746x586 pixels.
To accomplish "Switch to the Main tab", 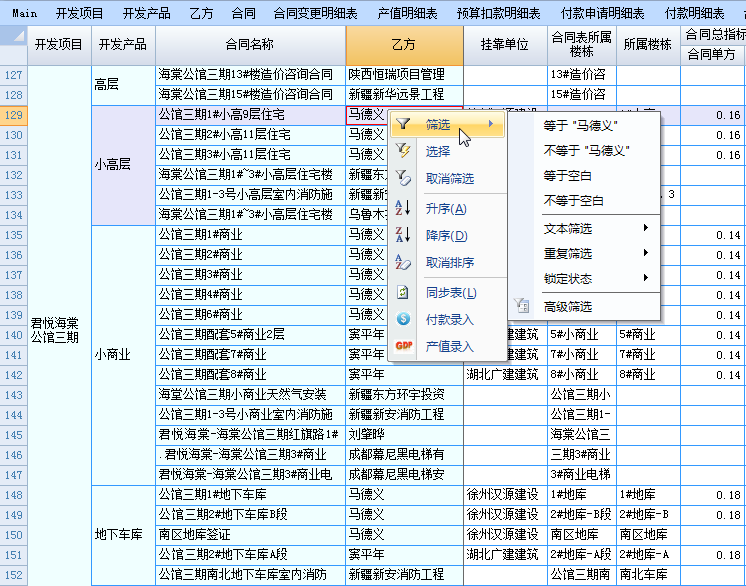I will [x=25, y=13].
